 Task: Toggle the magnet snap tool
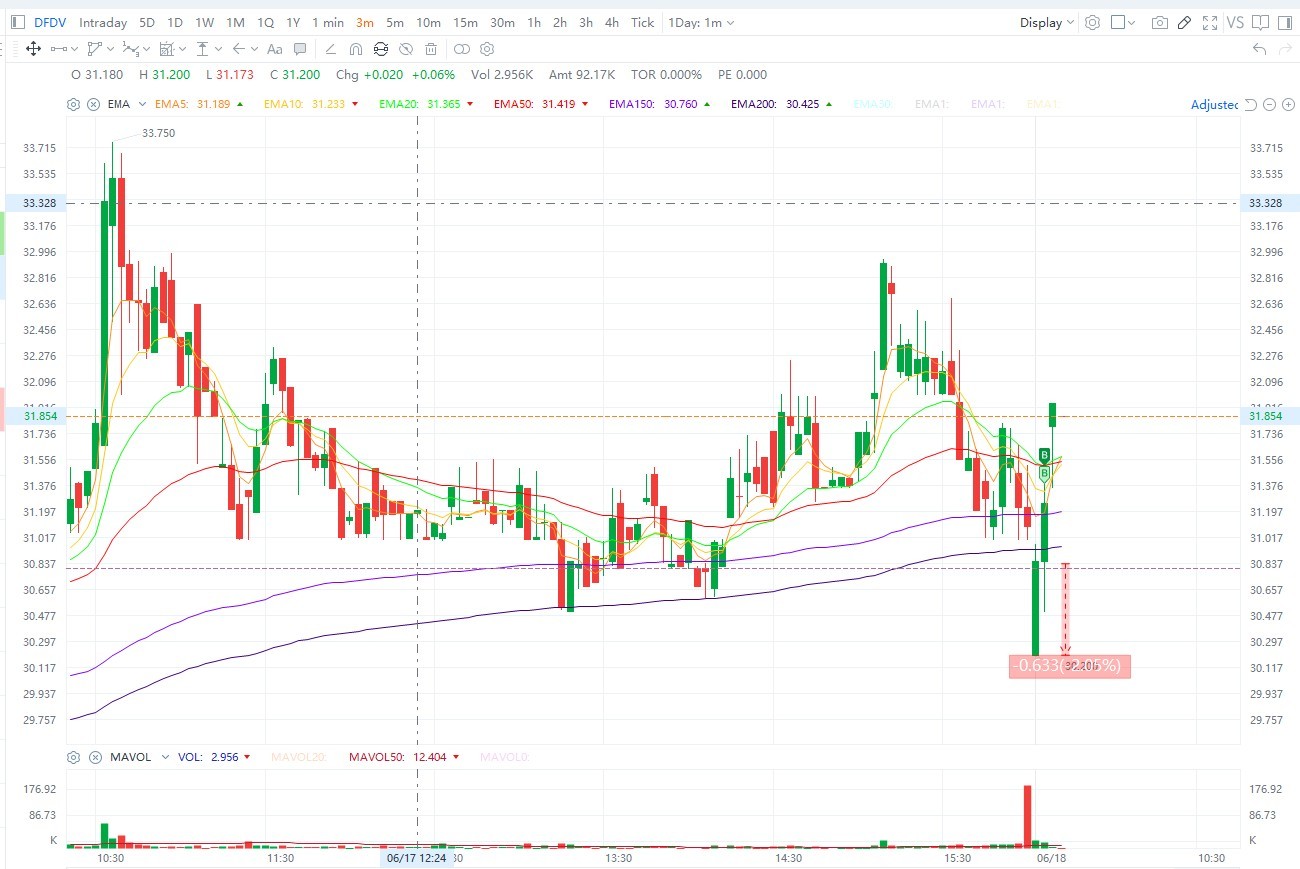[x=355, y=48]
